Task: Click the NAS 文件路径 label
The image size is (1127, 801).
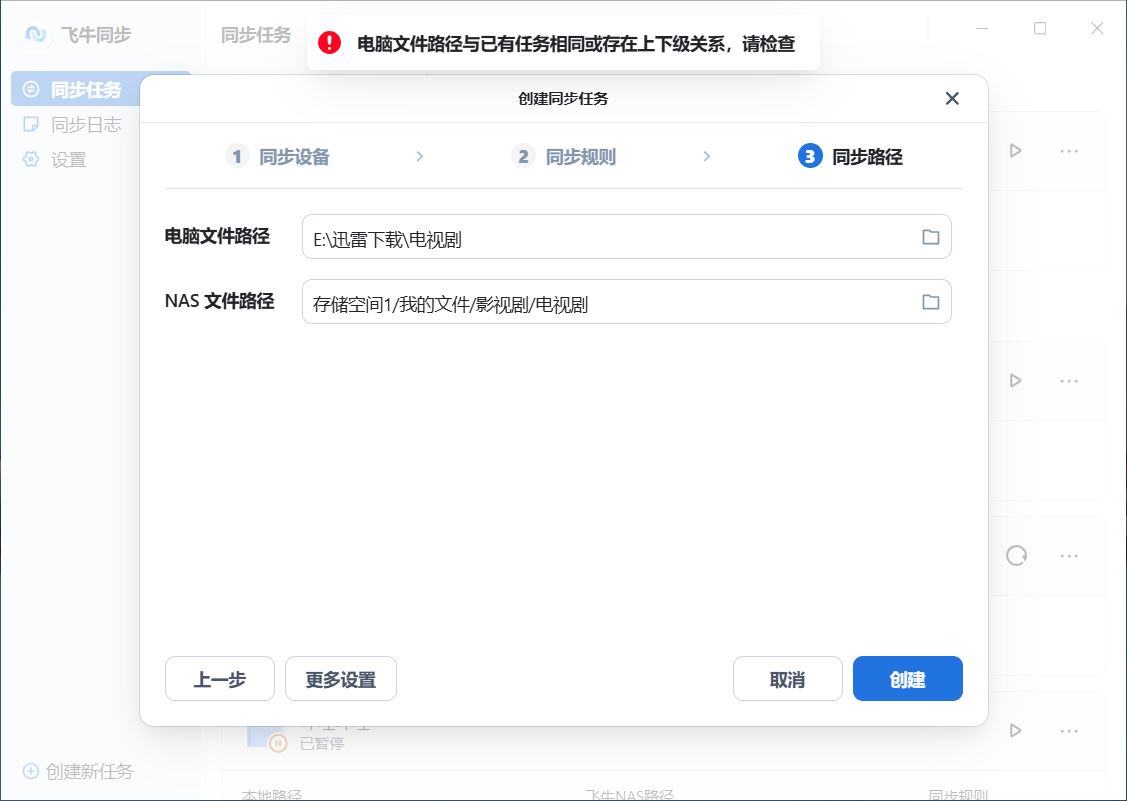Action: coord(219,301)
